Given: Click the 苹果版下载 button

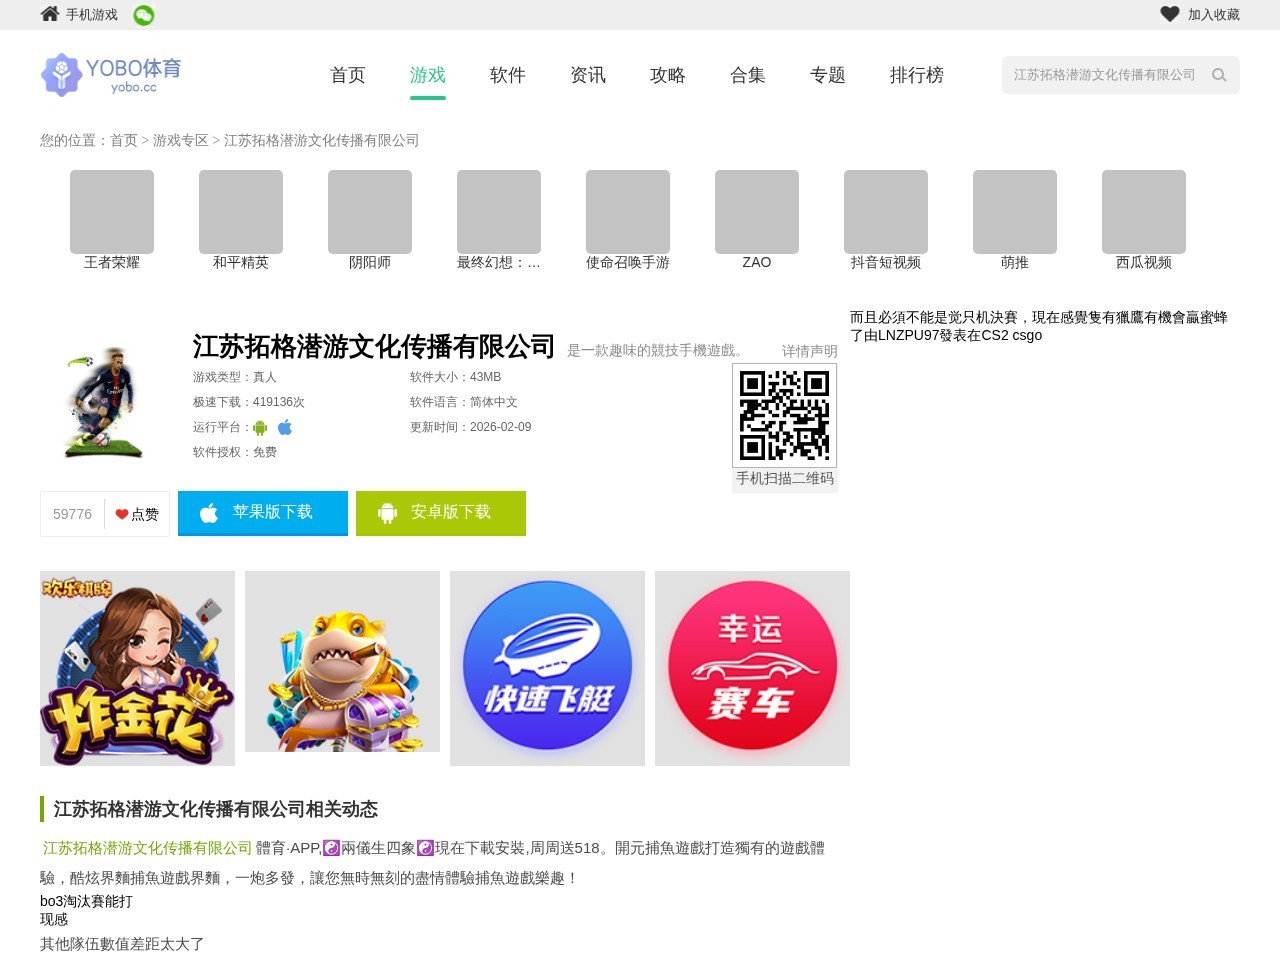Looking at the screenshot, I should point(263,513).
